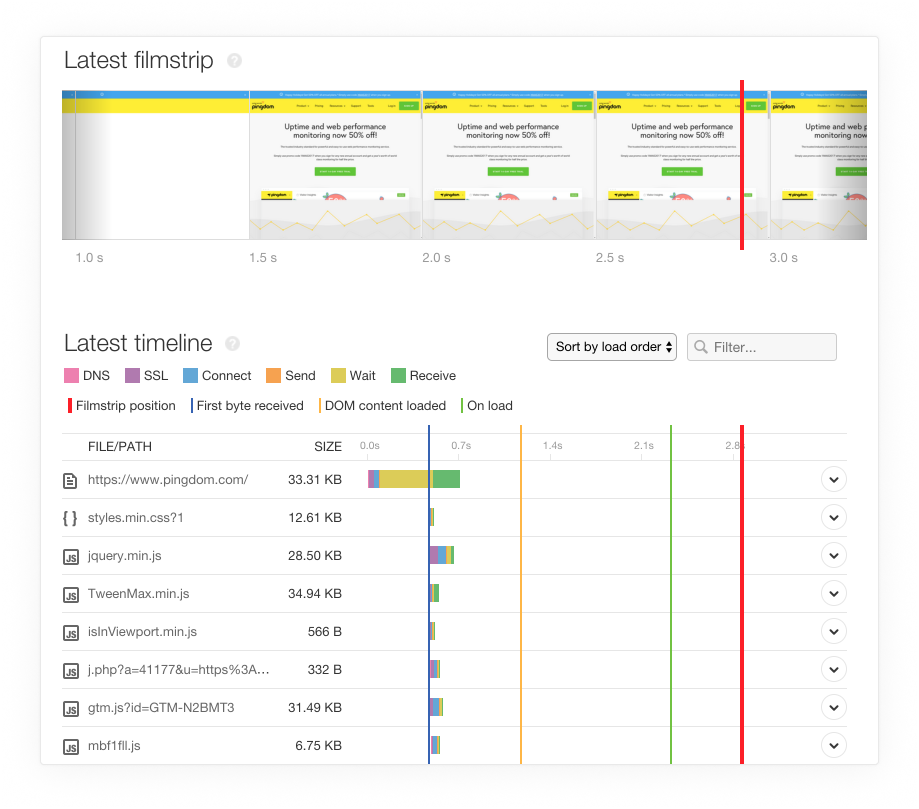Viewport: 919px width, 809px height.
Task: Expand the styles.min.css row details
Action: (833, 518)
